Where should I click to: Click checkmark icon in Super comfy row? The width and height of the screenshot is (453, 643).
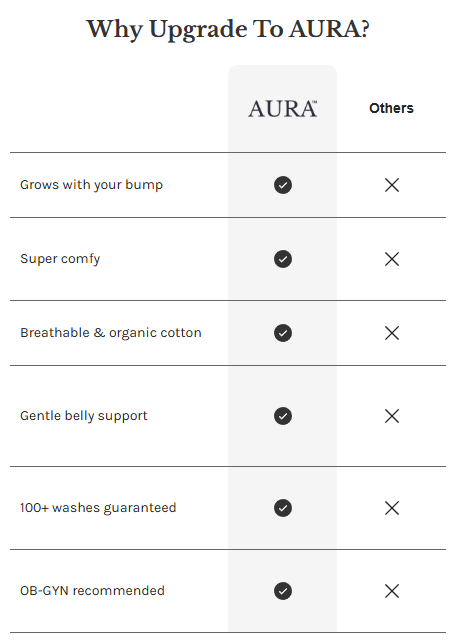click(x=283, y=259)
